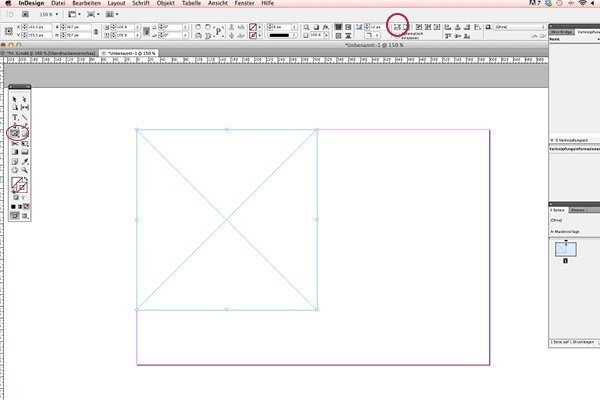Click the fill swatch in the toolbox

pos(17,183)
